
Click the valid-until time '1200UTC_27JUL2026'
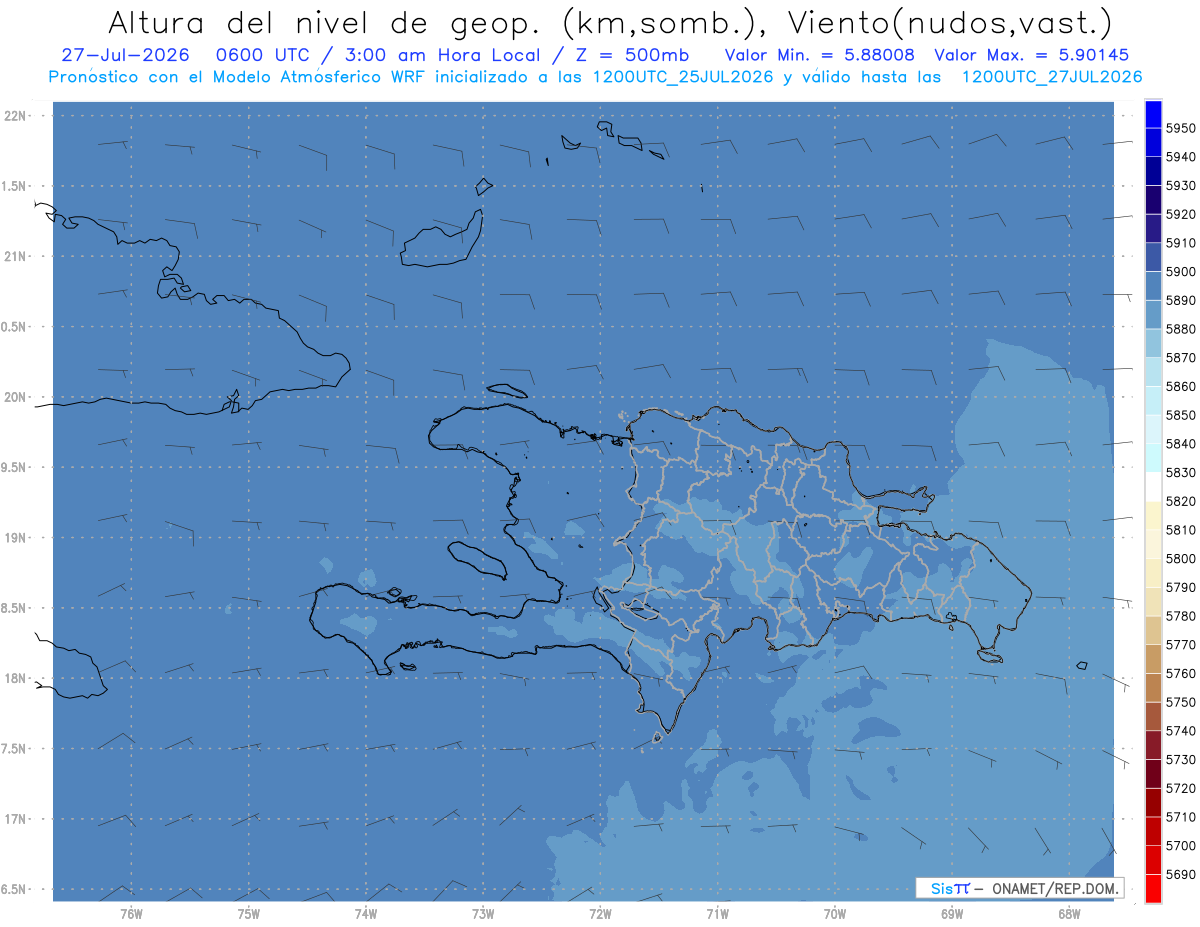pos(1052,77)
